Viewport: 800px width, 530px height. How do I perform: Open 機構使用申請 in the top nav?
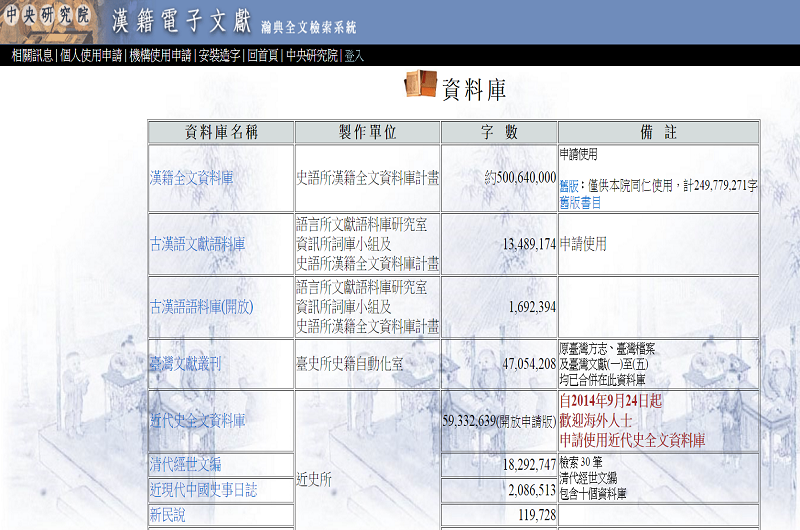[x=160, y=55]
